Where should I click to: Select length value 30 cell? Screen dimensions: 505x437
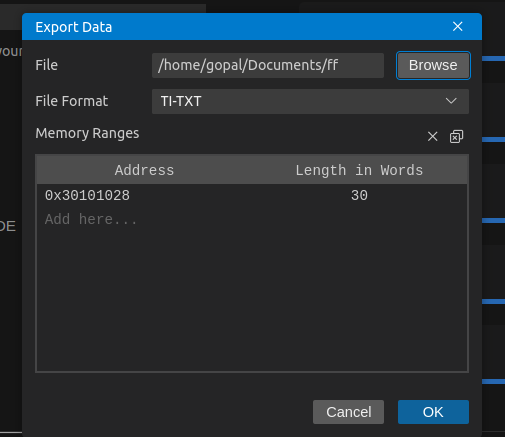click(359, 195)
